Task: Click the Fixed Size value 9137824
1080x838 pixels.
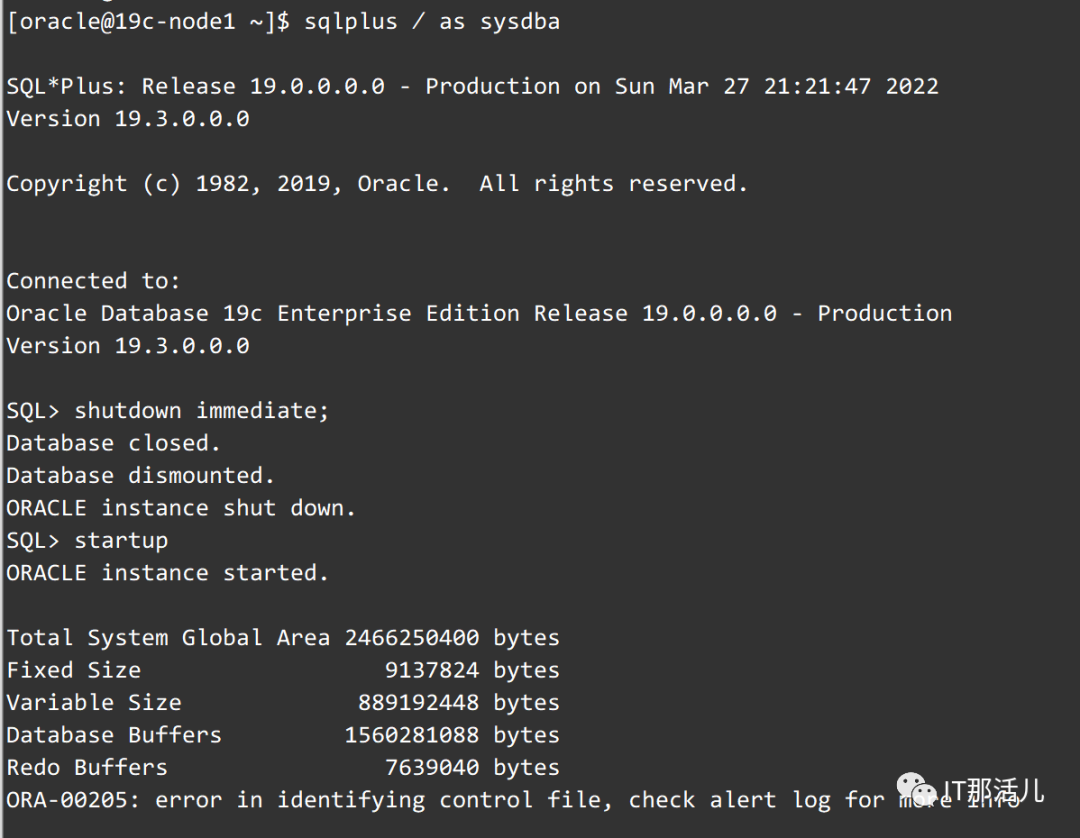Action: pyautogui.click(x=431, y=670)
